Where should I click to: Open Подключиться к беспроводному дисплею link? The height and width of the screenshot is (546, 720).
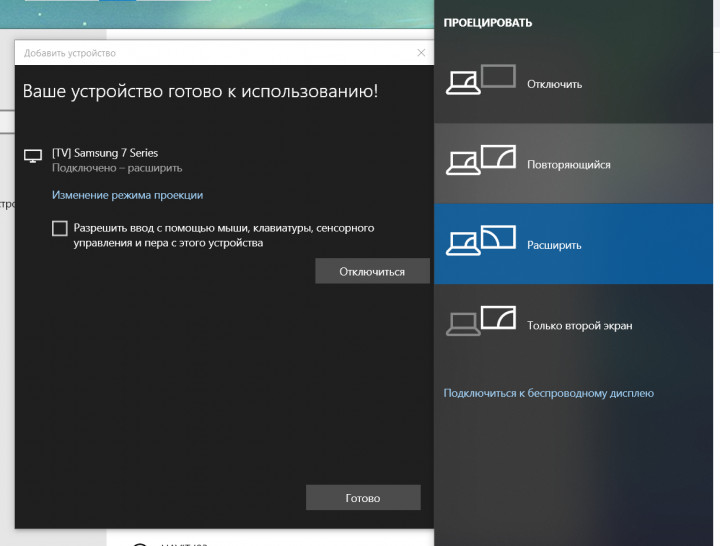(548, 394)
